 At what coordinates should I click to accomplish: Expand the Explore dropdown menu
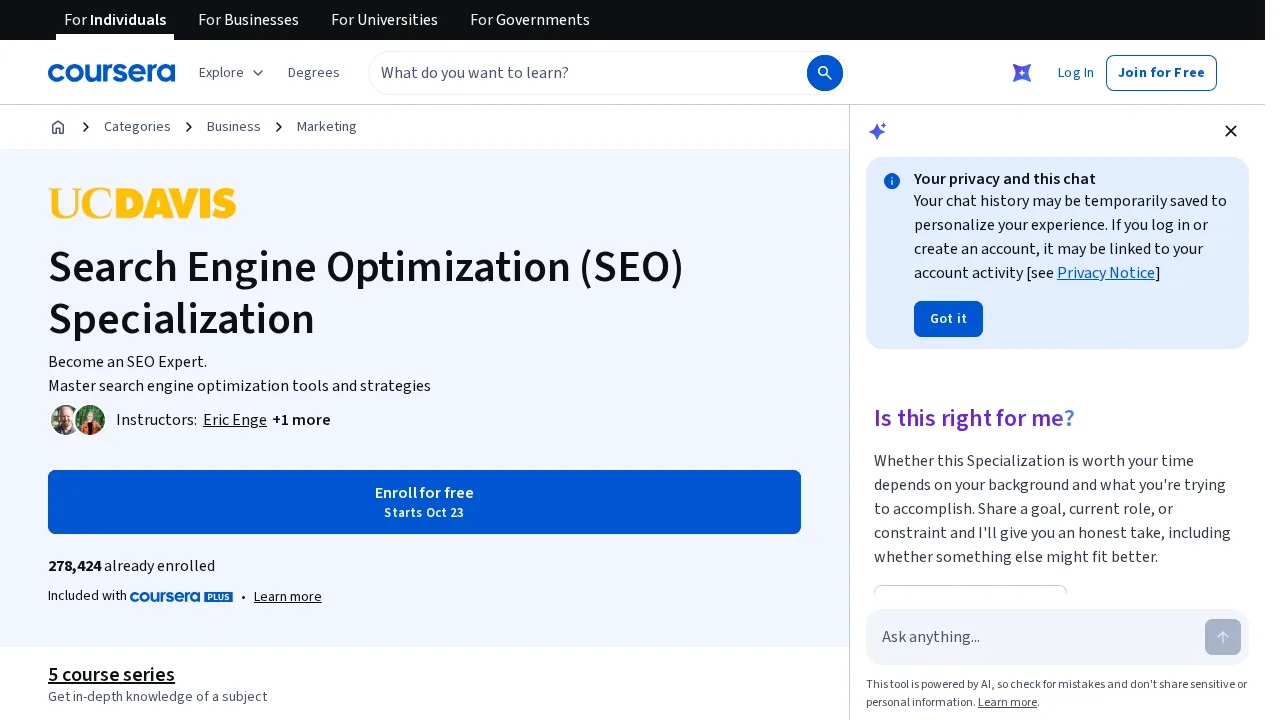[231, 73]
